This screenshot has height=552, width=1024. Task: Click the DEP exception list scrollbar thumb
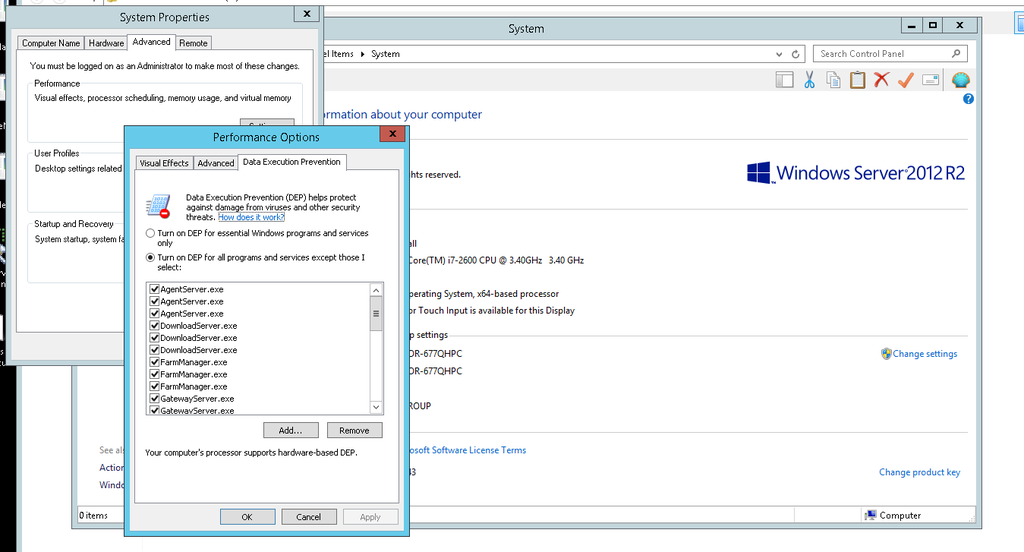376,314
